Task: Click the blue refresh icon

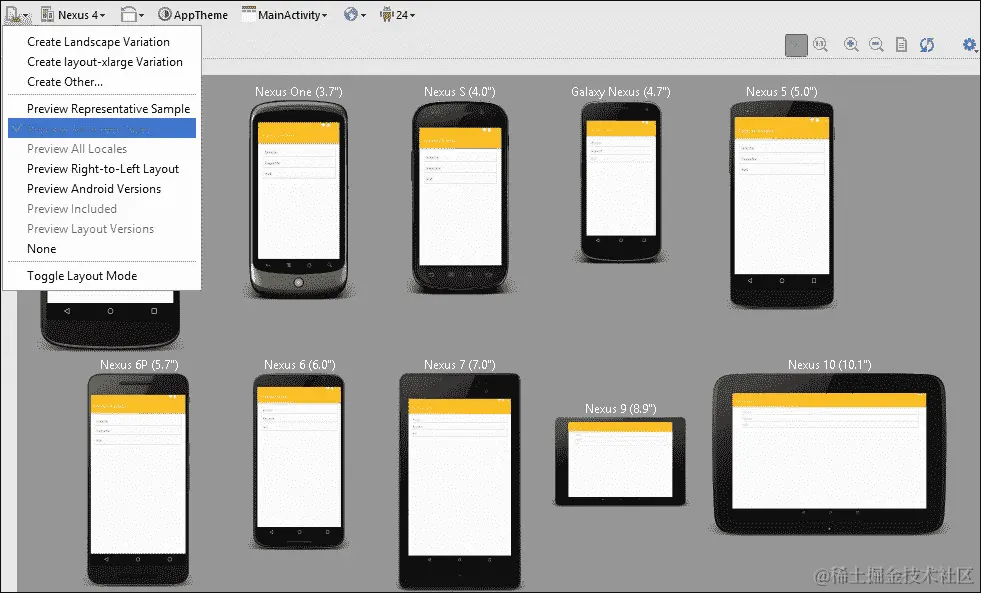Action: click(927, 44)
